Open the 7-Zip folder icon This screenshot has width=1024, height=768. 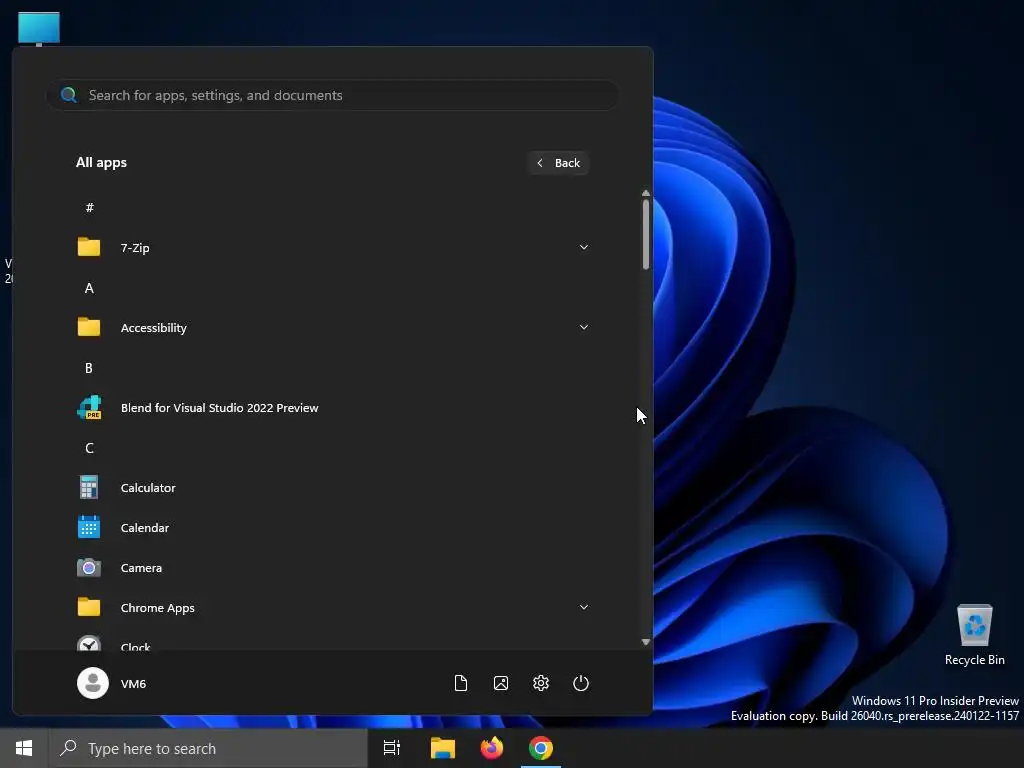[x=89, y=247]
